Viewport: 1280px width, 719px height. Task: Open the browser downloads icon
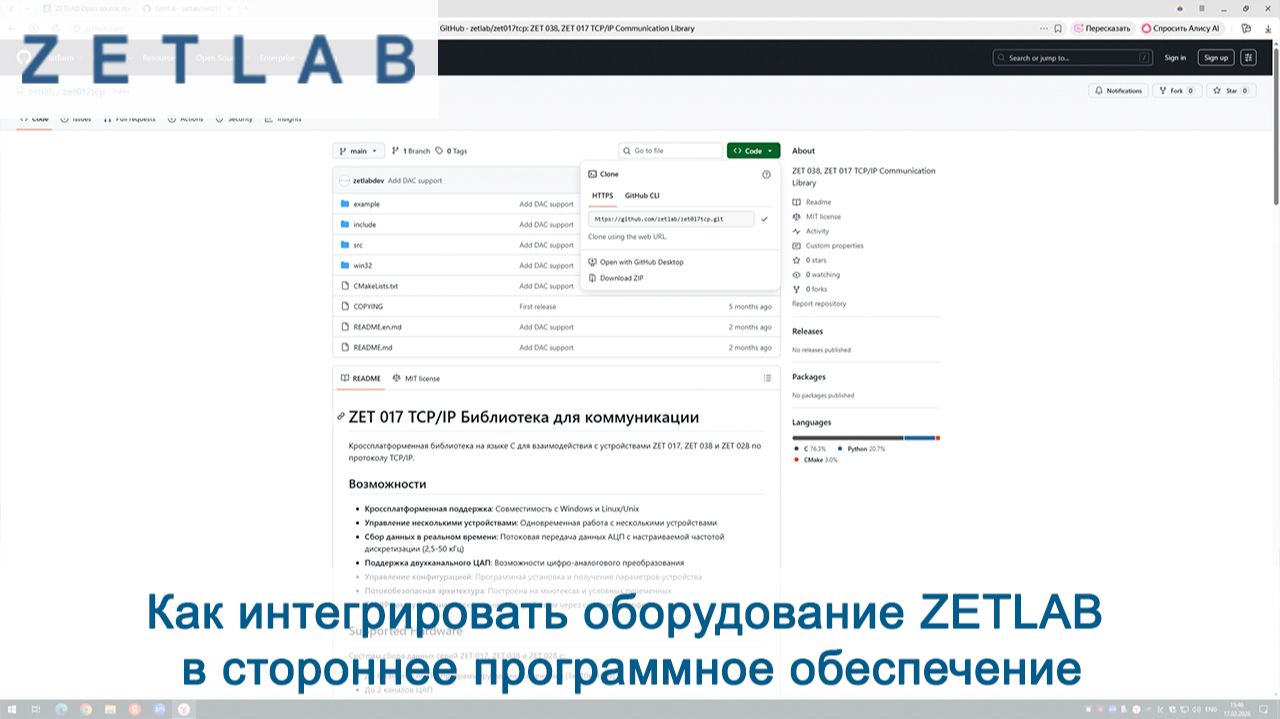pyautogui.click(x=1267, y=28)
